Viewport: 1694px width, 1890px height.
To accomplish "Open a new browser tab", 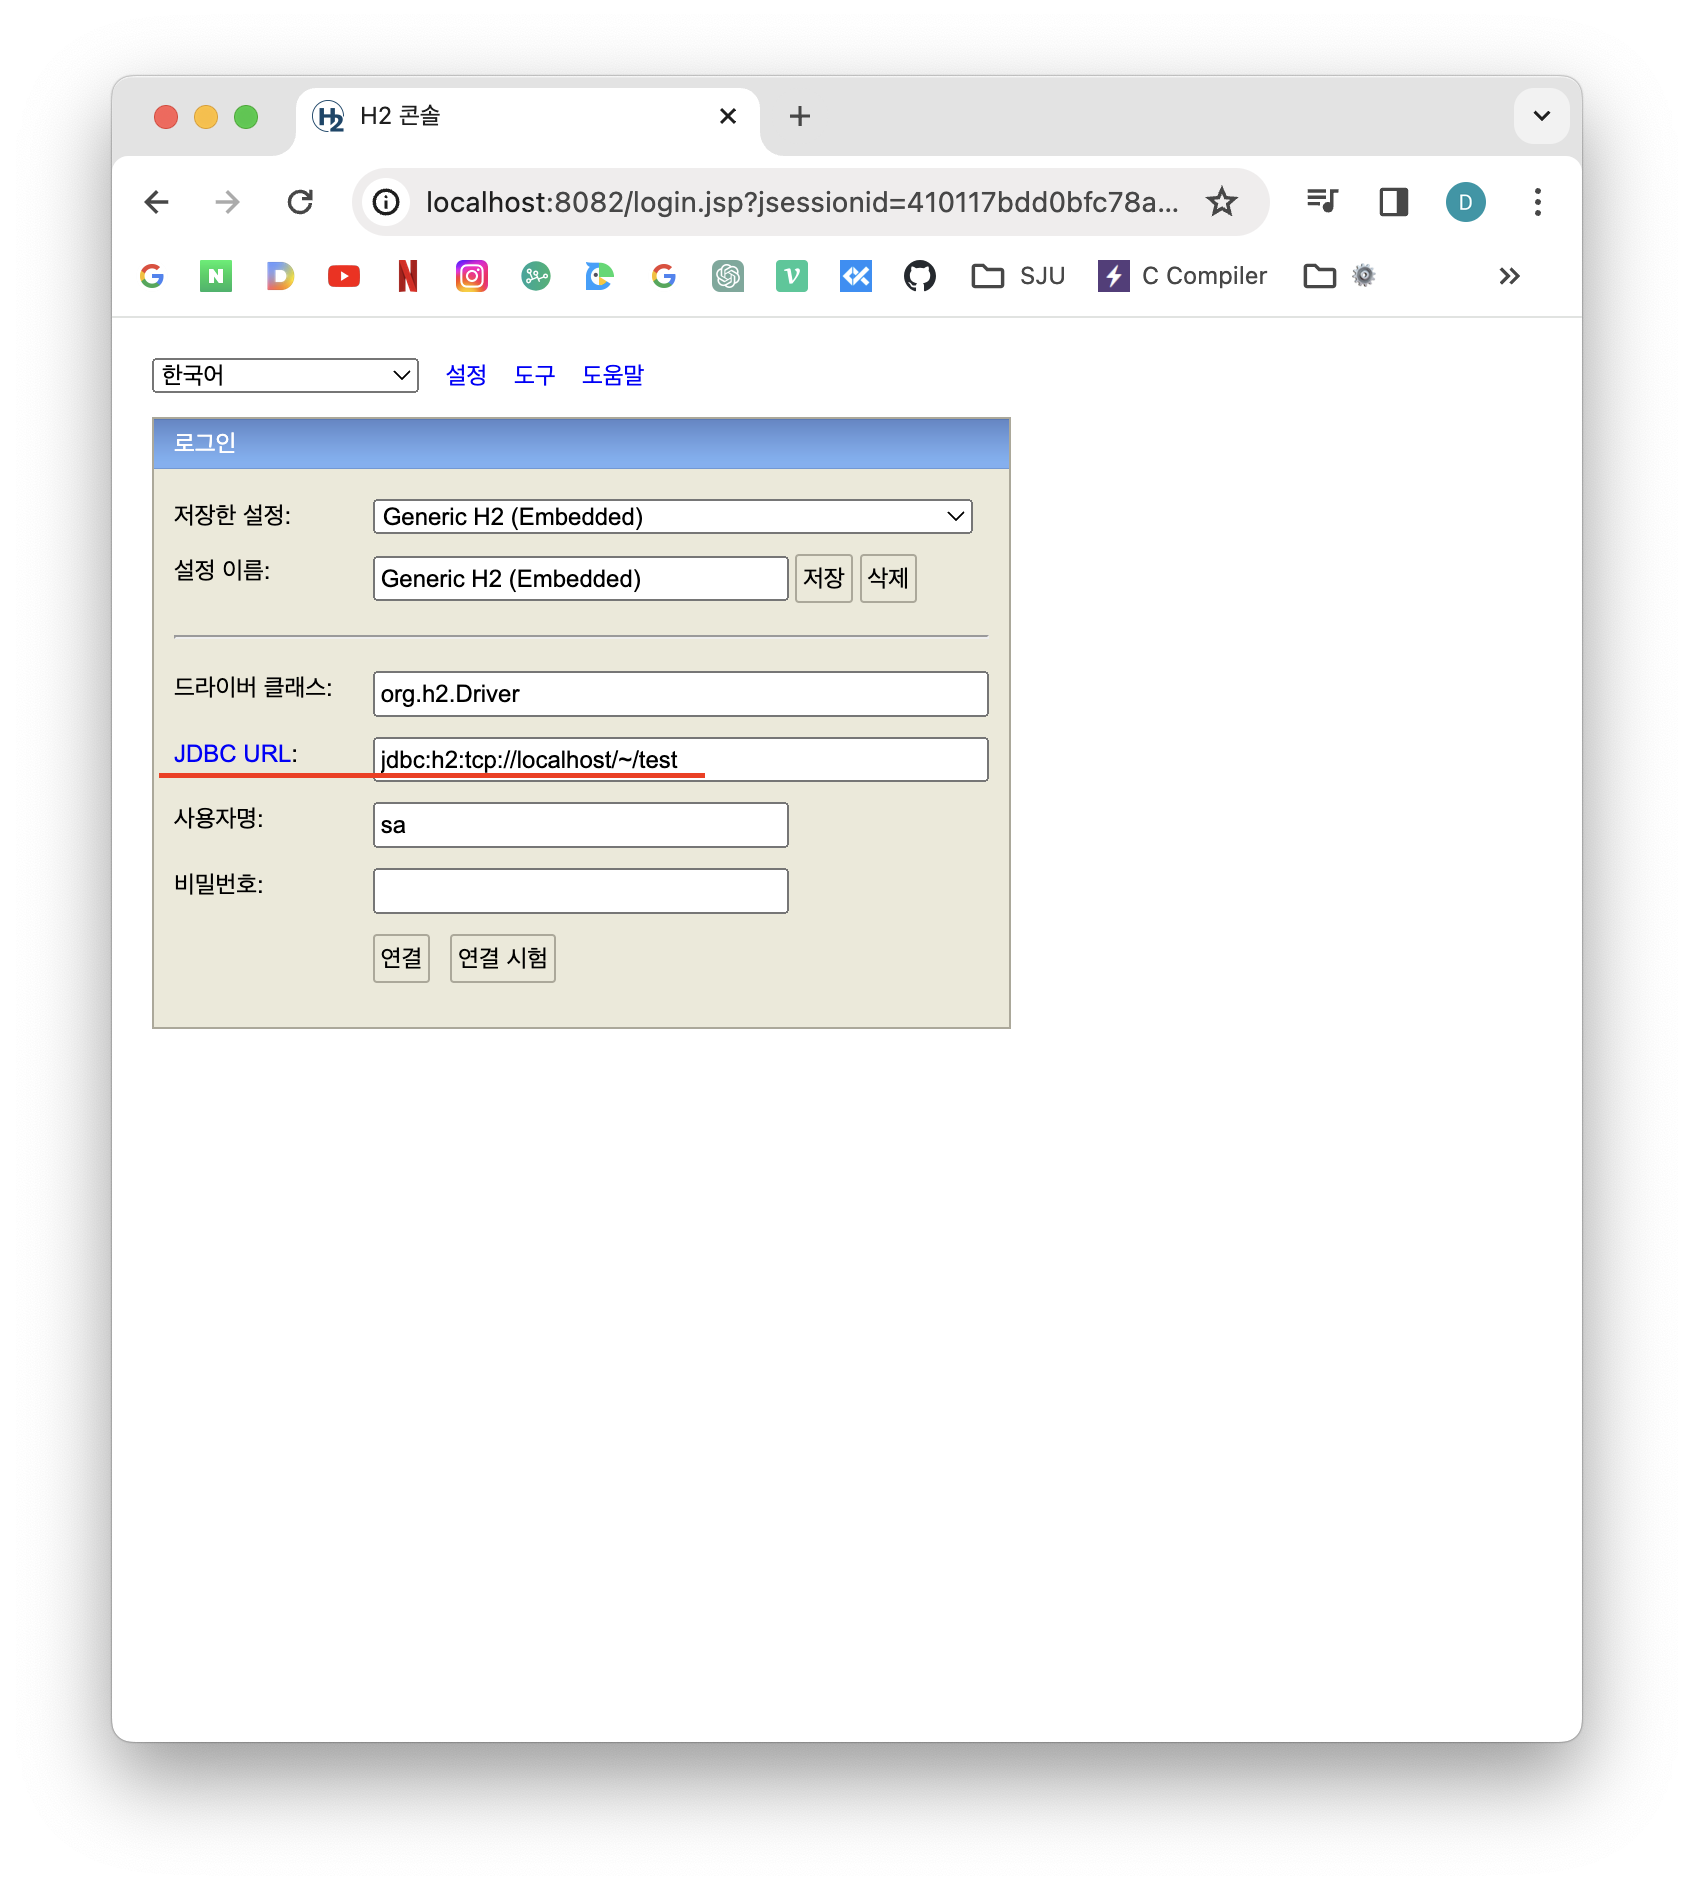I will pos(800,116).
